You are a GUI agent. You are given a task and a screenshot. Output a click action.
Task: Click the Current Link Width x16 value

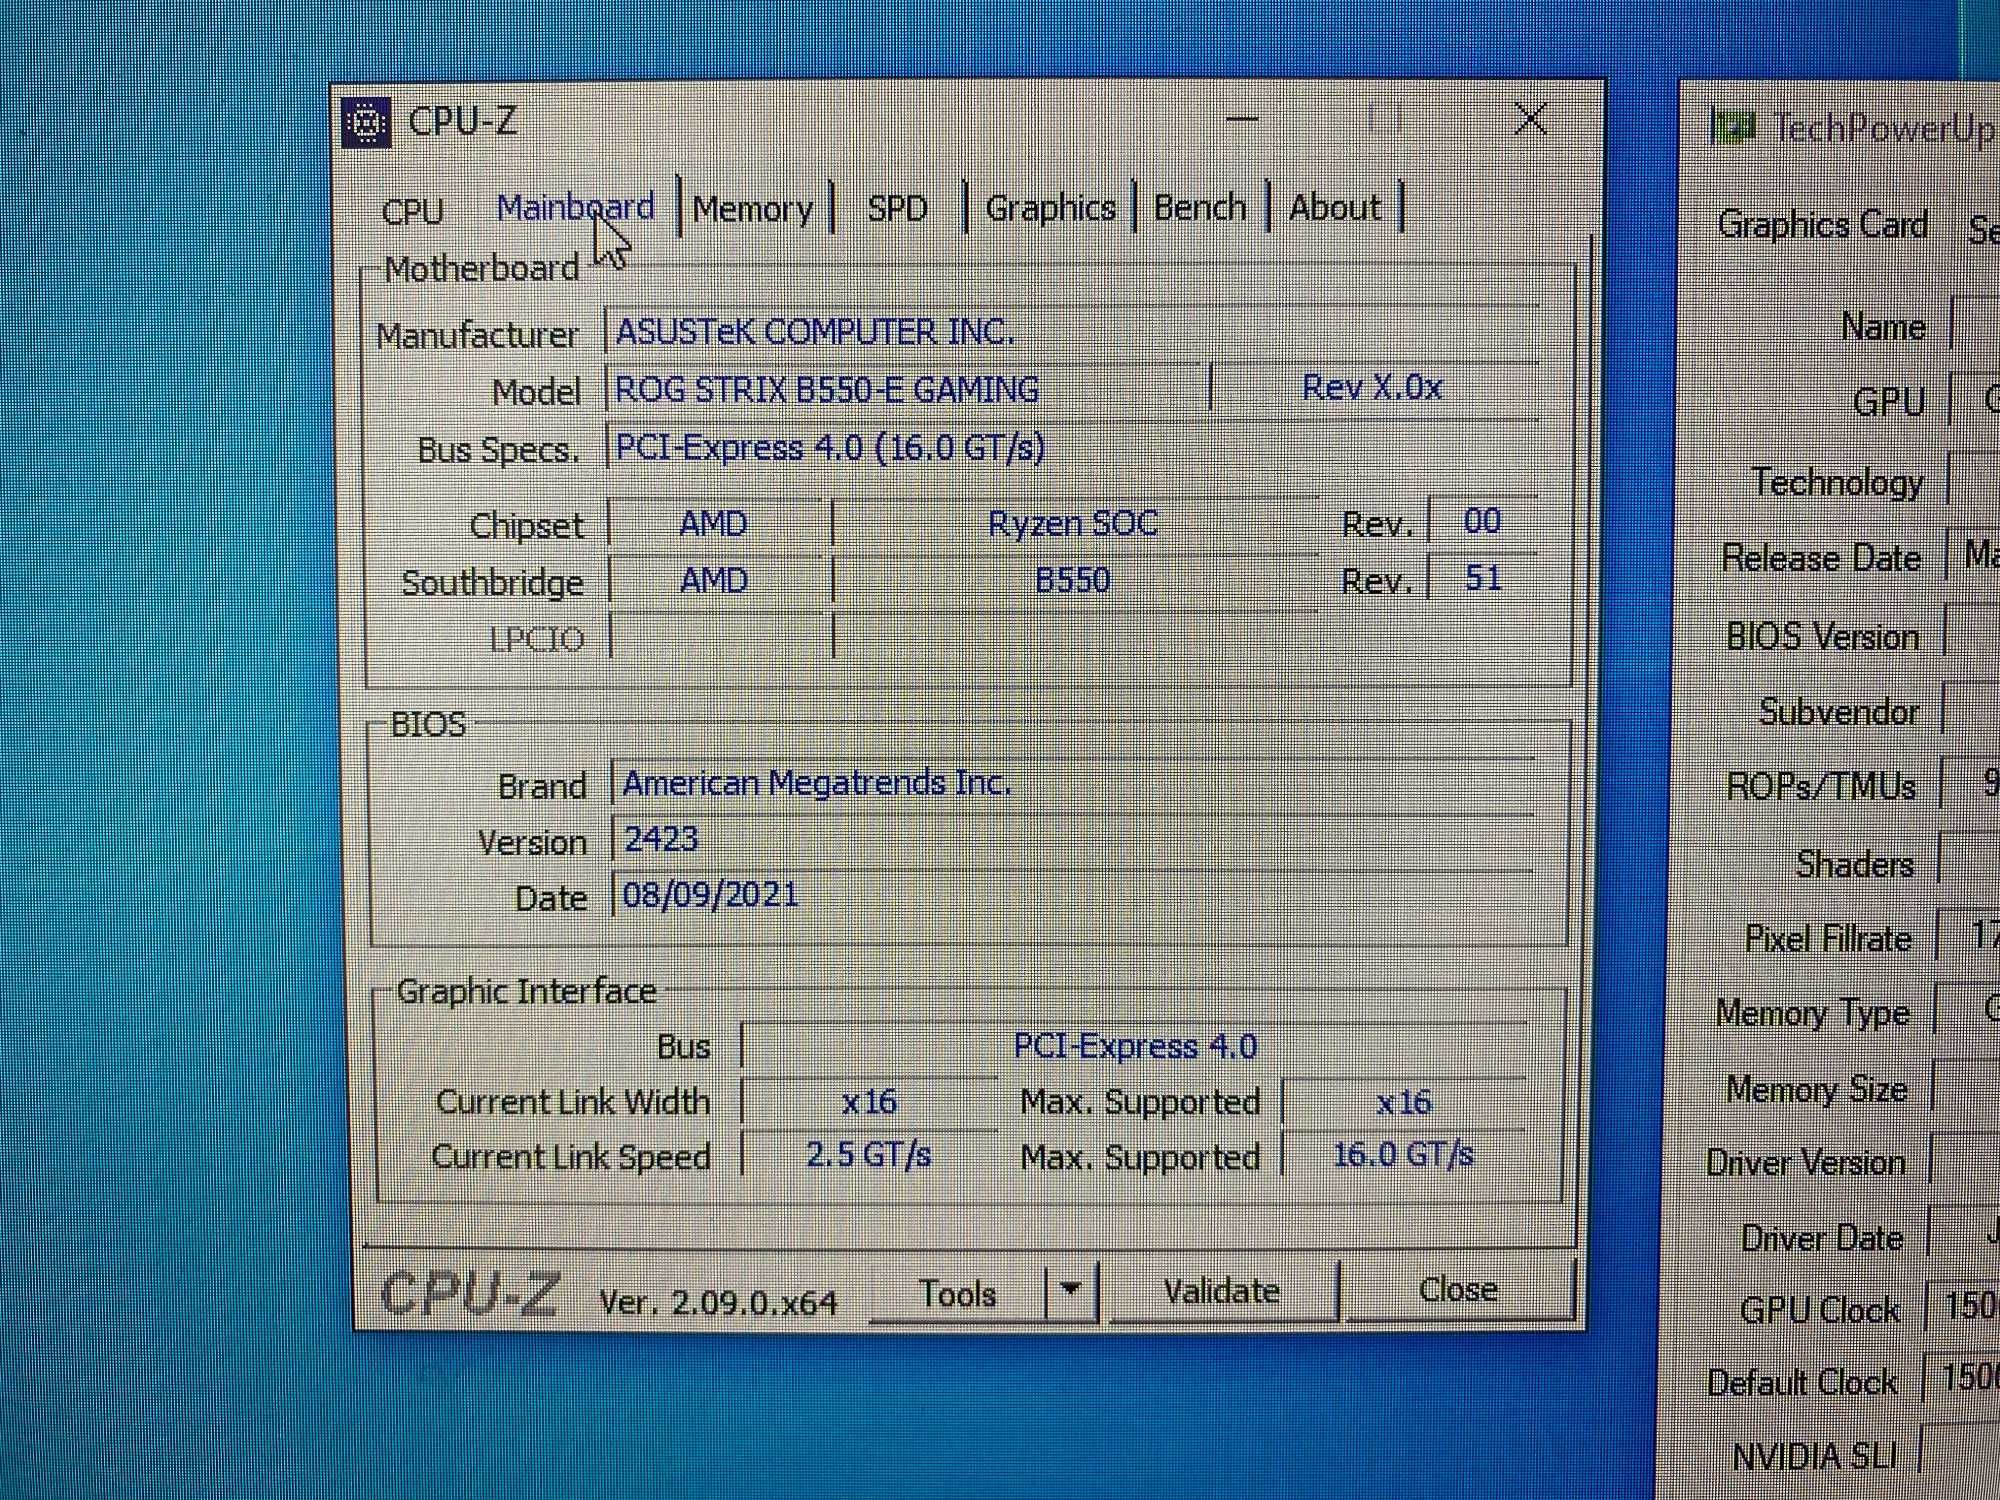[x=869, y=1102]
